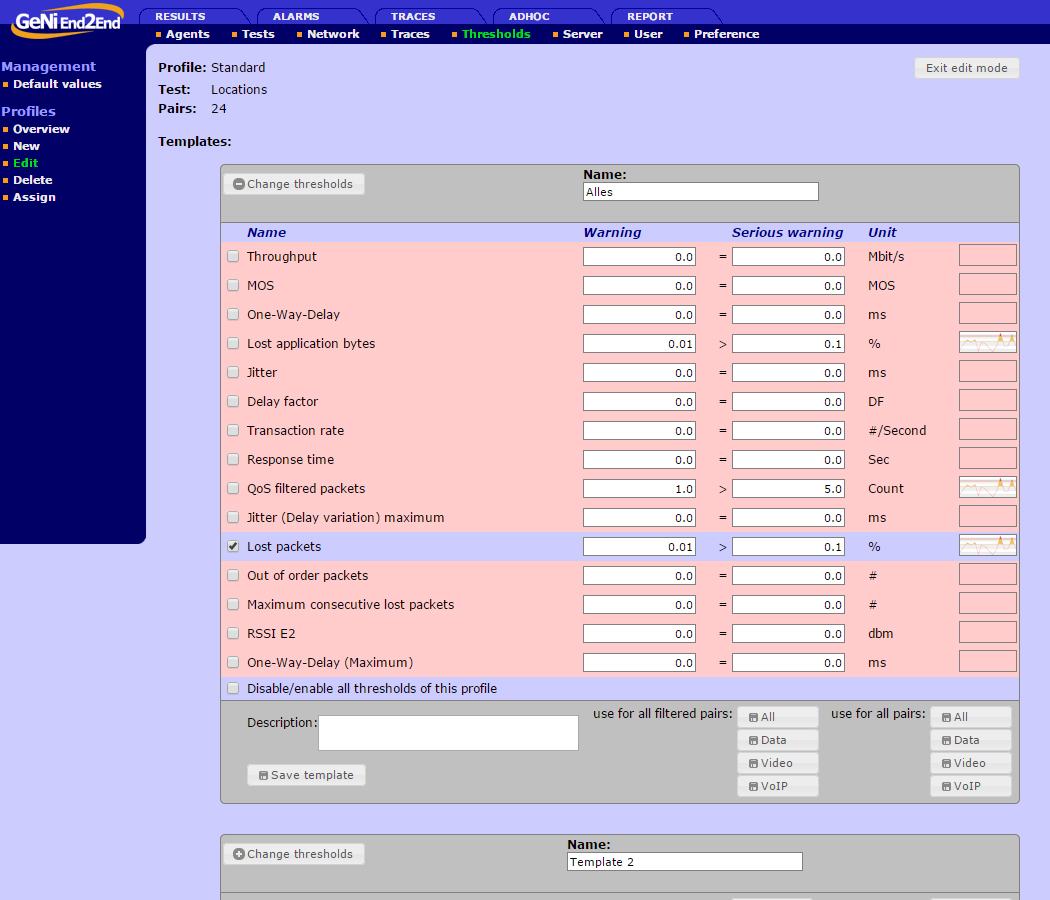Click Data under use for all pairs
Image resolution: width=1050 pixels, height=900 pixels.
970,740
